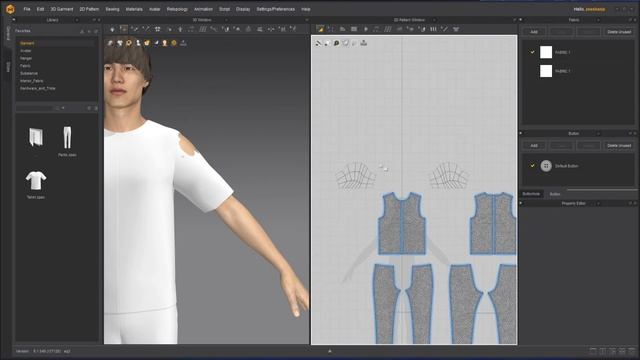
Task: Select Avatar in the Library favorites list
Action: (x=26, y=51)
